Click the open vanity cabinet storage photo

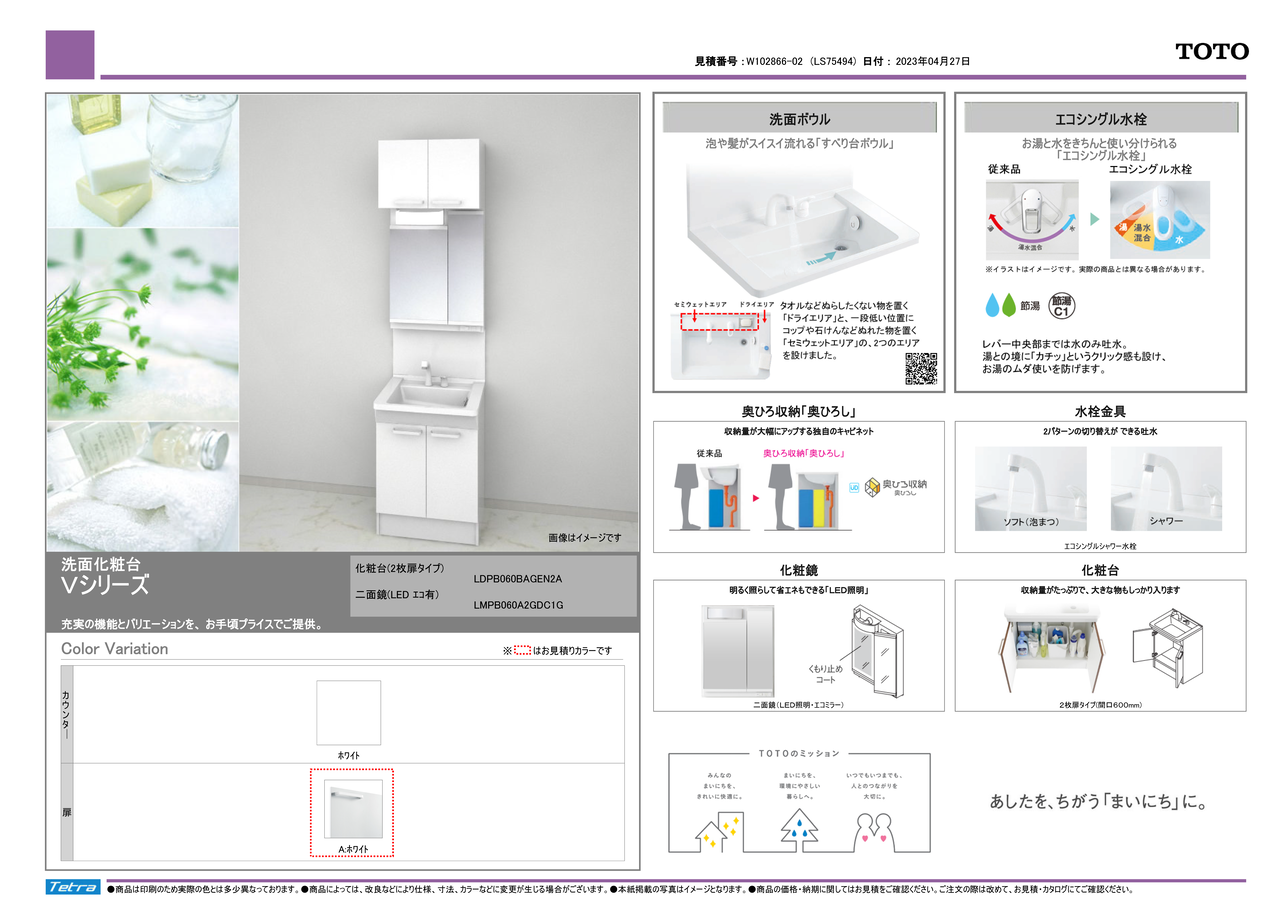(x=1053, y=648)
